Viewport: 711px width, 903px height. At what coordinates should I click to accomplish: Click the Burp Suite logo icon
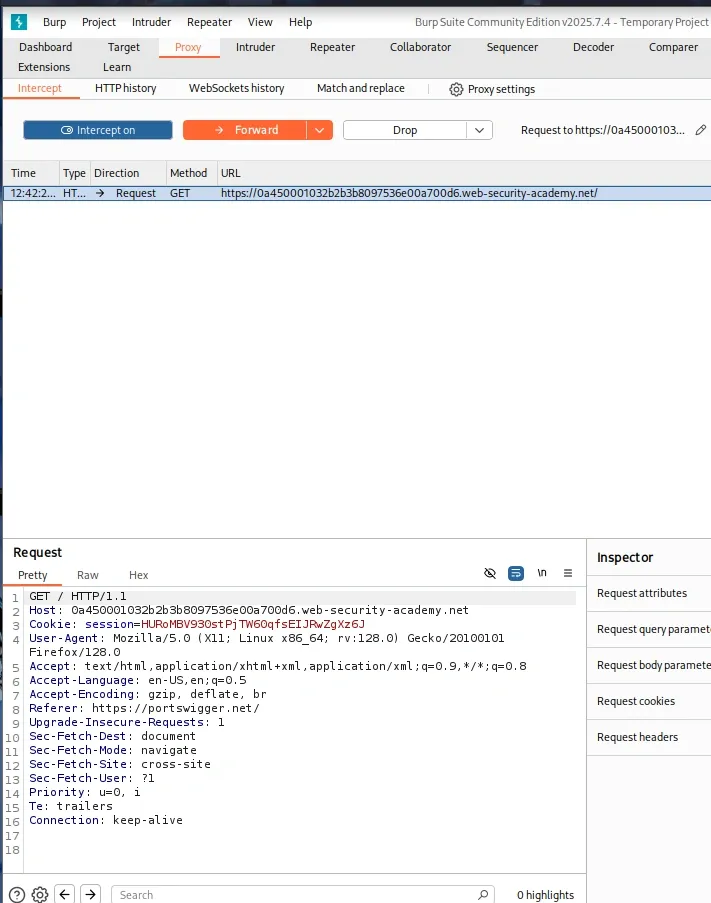tap(19, 22)
